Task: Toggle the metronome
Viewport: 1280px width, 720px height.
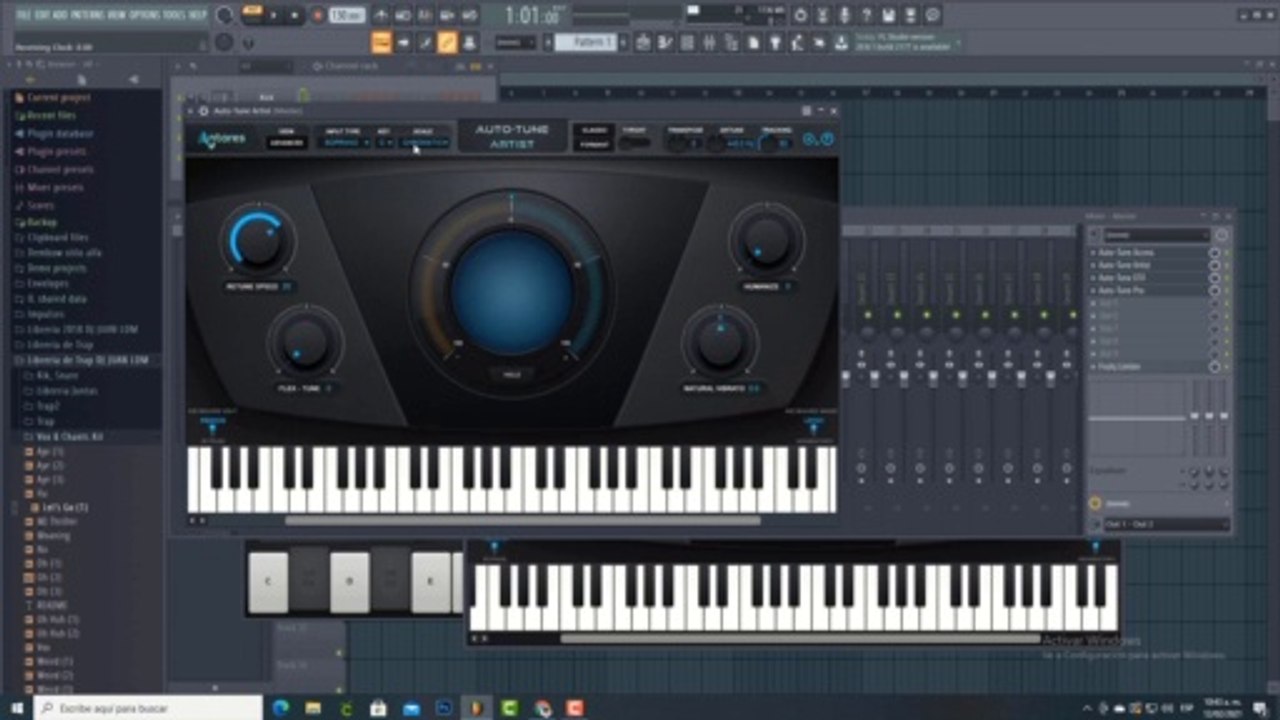Action: pyautogui.click(x=381, y=16)
